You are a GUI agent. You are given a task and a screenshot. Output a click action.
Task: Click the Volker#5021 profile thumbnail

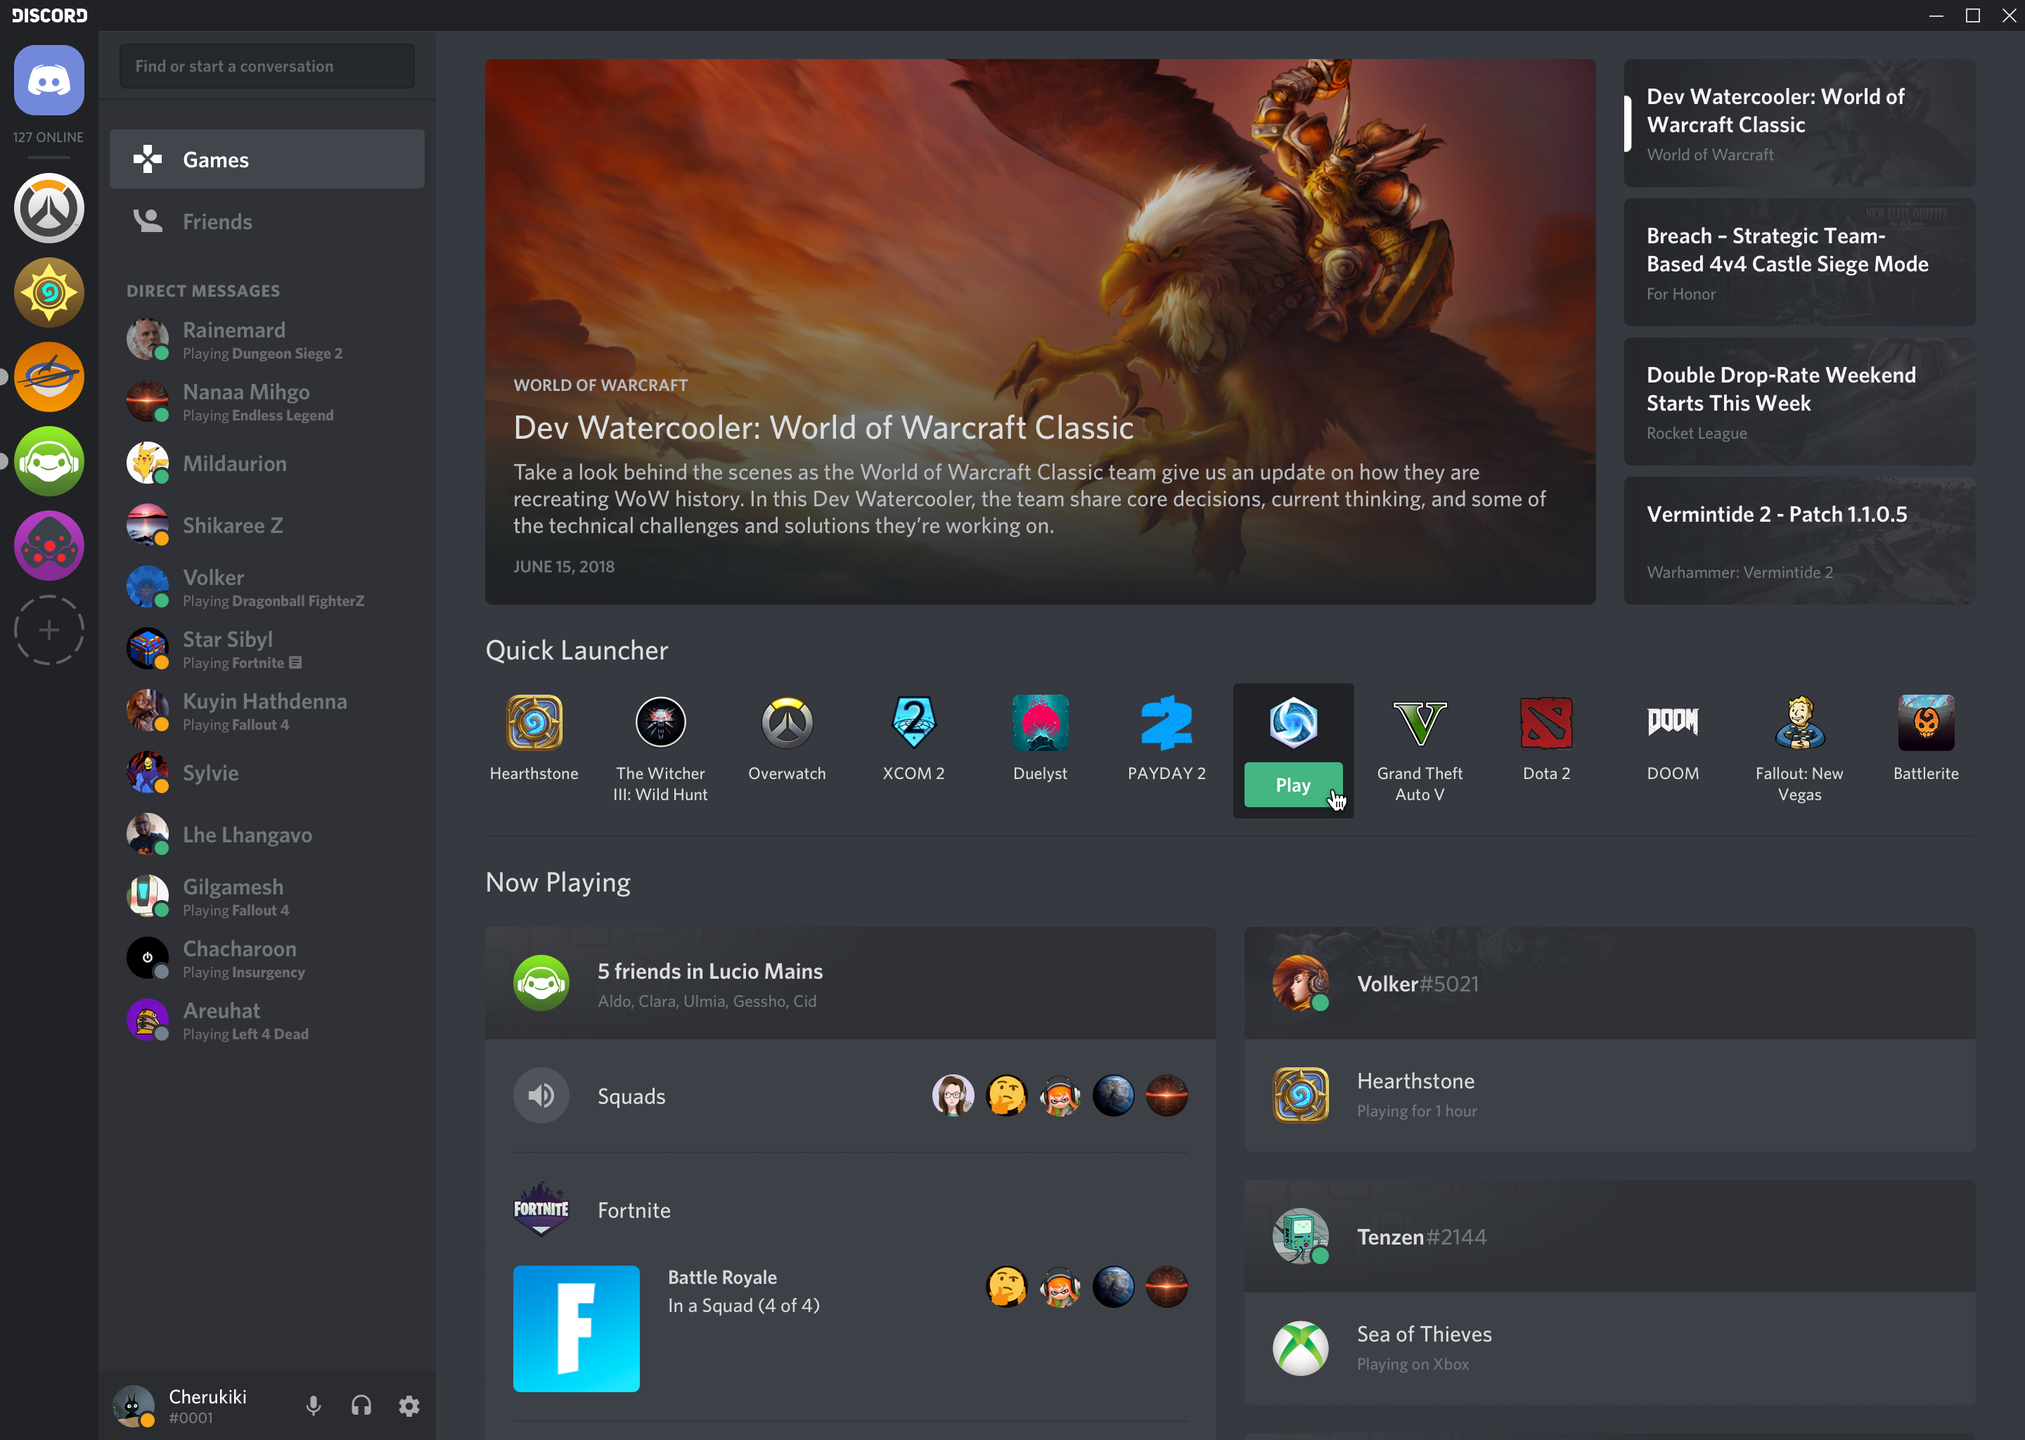click(1302, 983)
